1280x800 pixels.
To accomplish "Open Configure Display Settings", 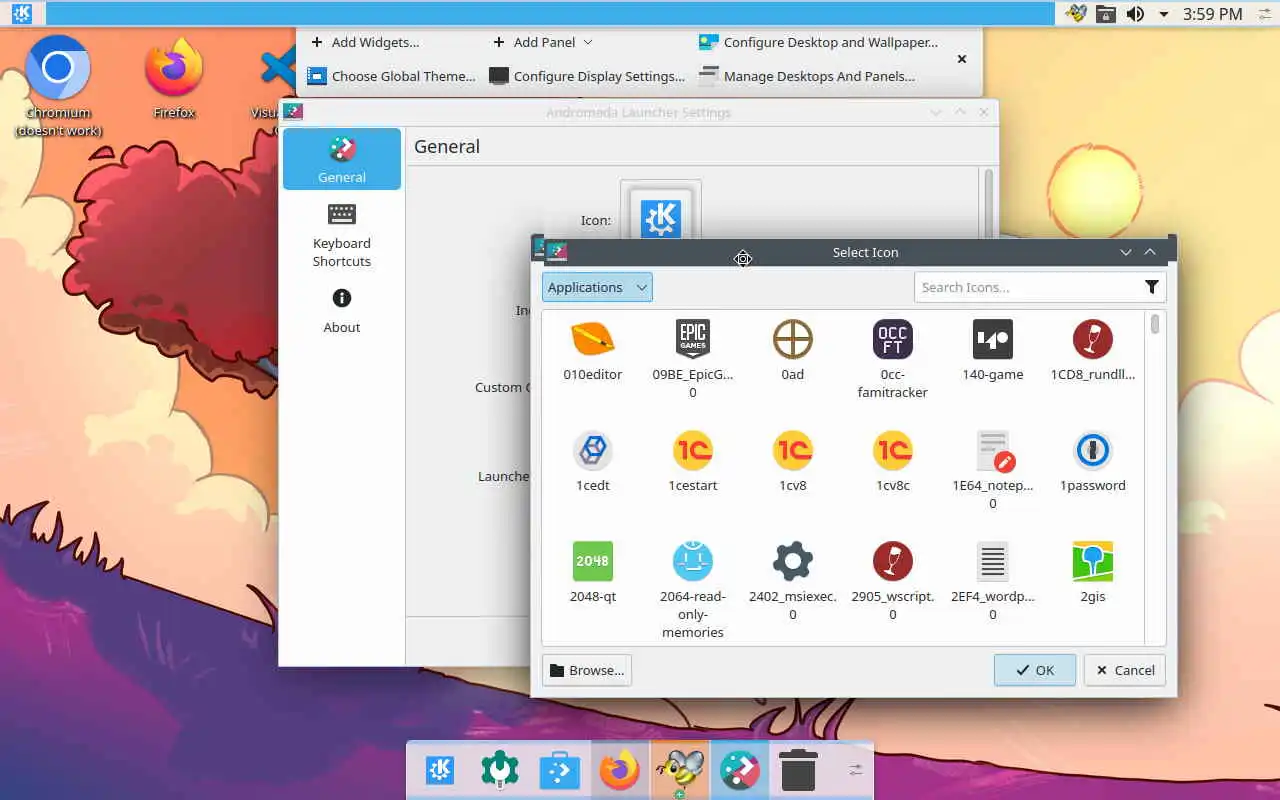I will (587, 76).
